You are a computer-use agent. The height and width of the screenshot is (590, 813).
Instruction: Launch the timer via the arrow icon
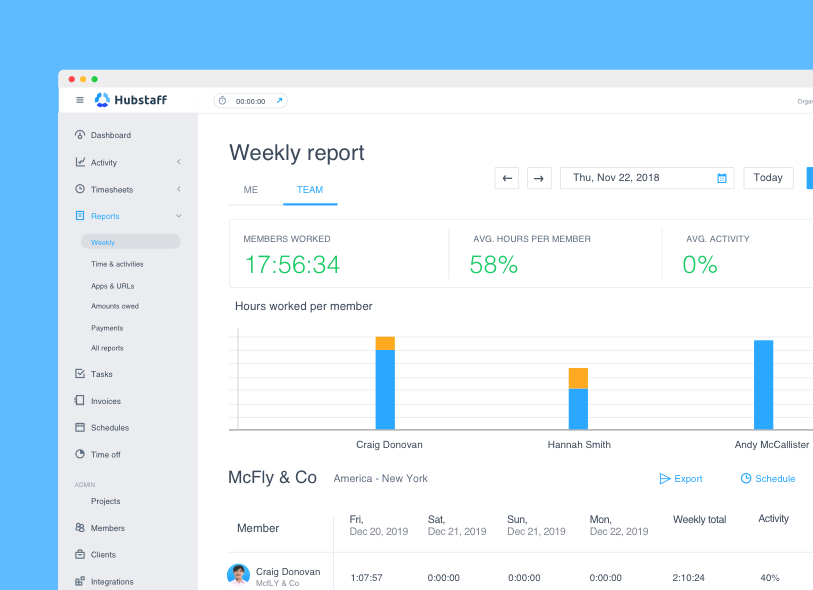click(x=279, y=100)
